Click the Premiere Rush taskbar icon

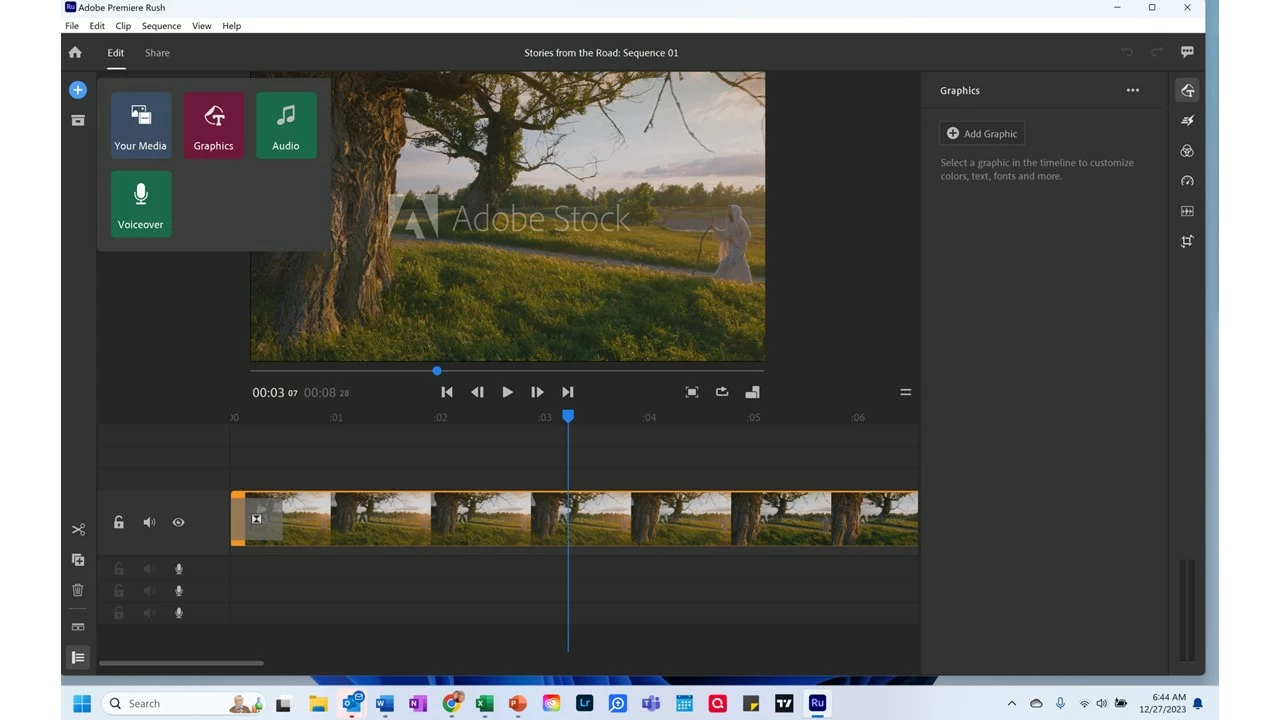click(x=817, y=703)
